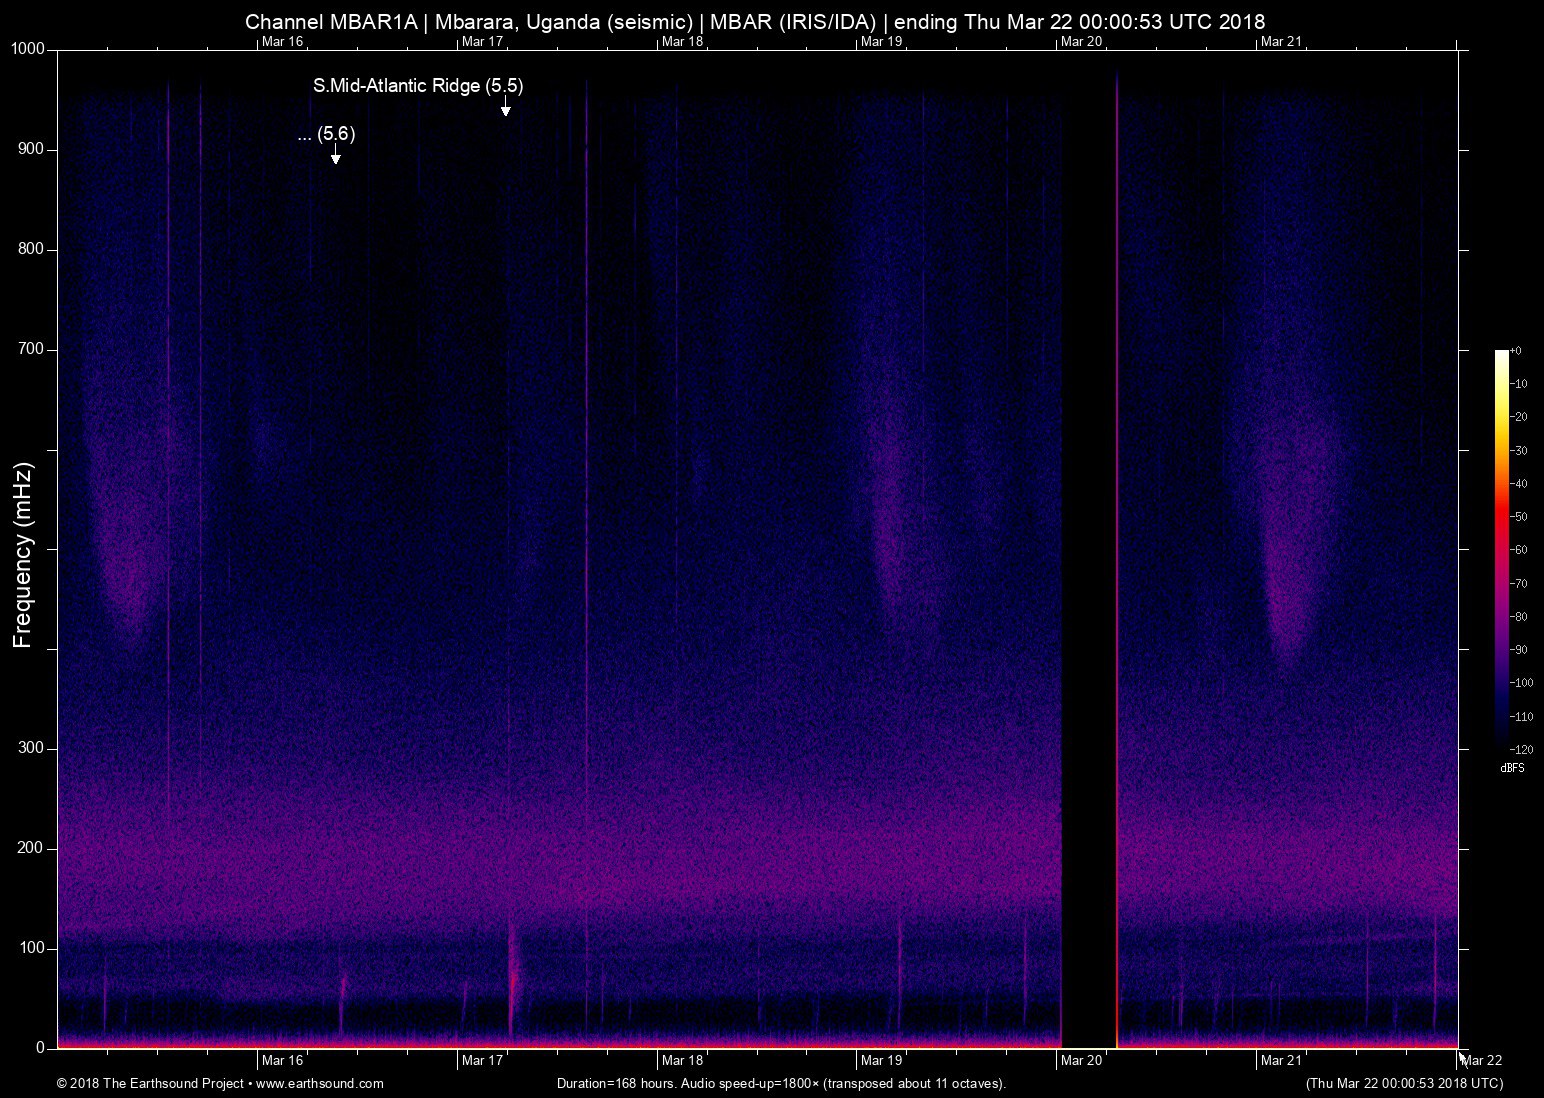Pick the +0 white top of the color bar
Viewport: 1544px width, 1098px height.
tap(1502, 355)
